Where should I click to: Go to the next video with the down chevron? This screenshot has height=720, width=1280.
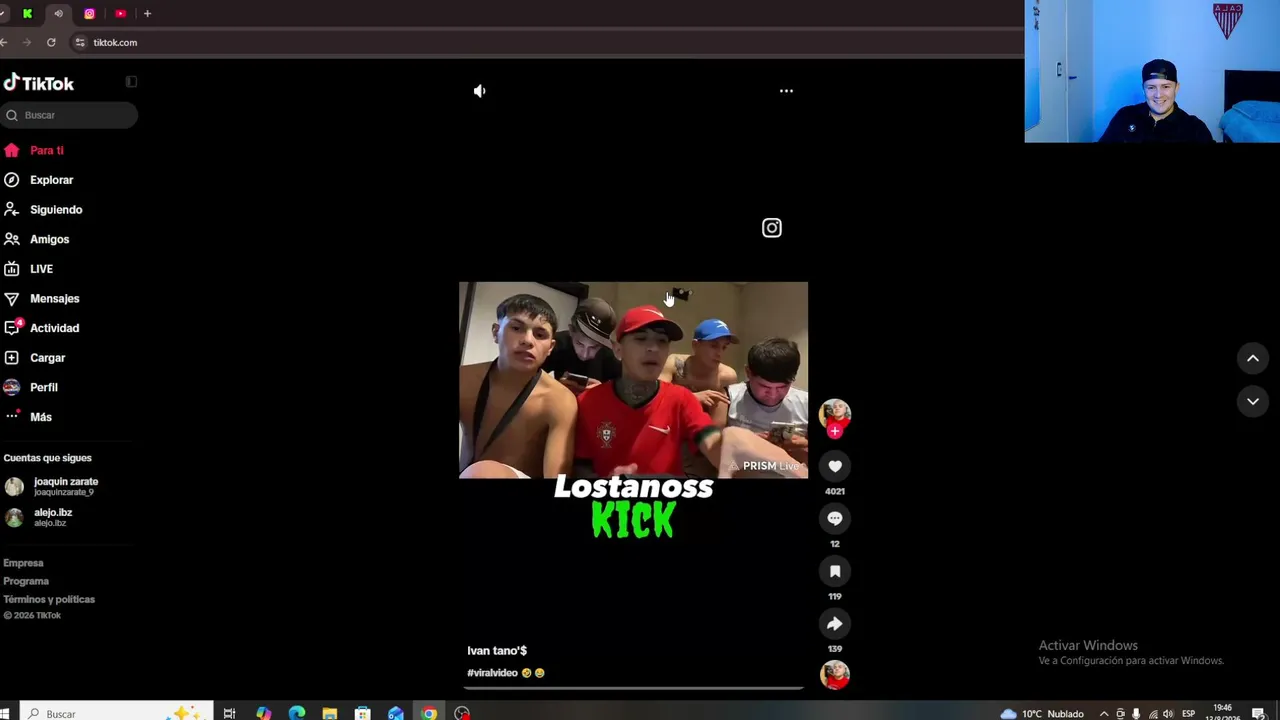pos(1253,401)
